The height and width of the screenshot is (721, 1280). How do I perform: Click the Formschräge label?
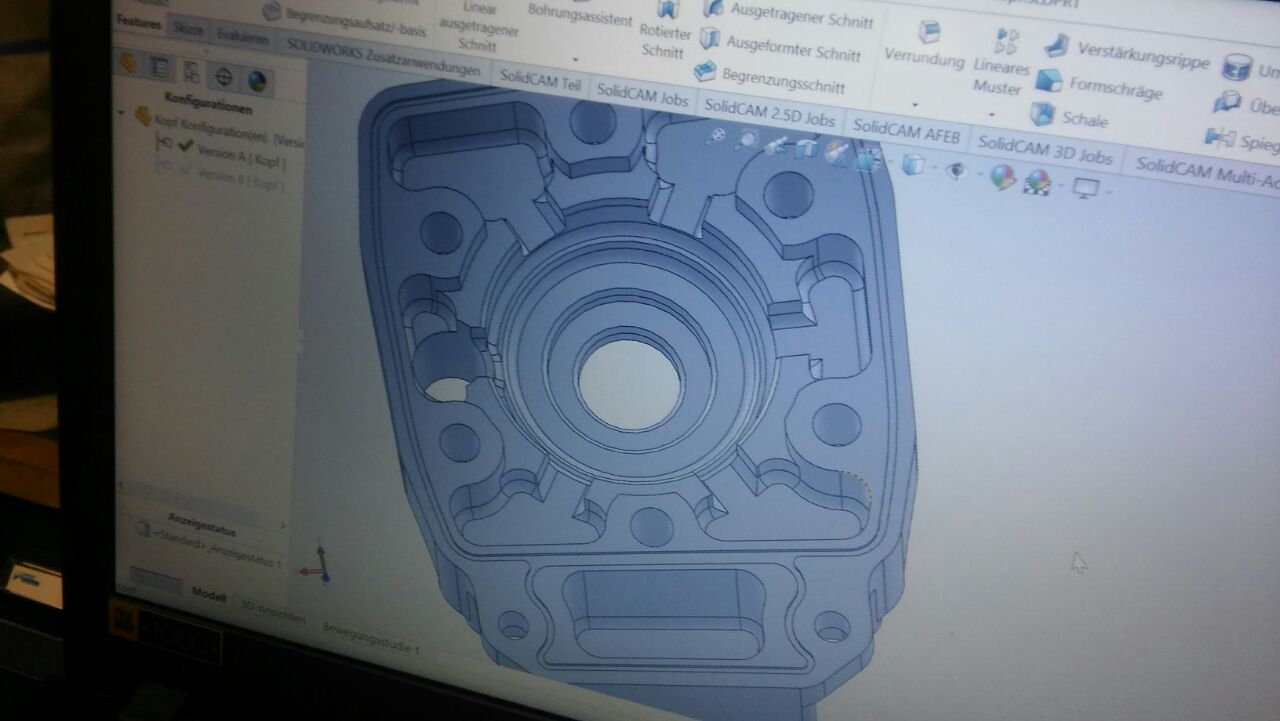tap(1116, 88)
